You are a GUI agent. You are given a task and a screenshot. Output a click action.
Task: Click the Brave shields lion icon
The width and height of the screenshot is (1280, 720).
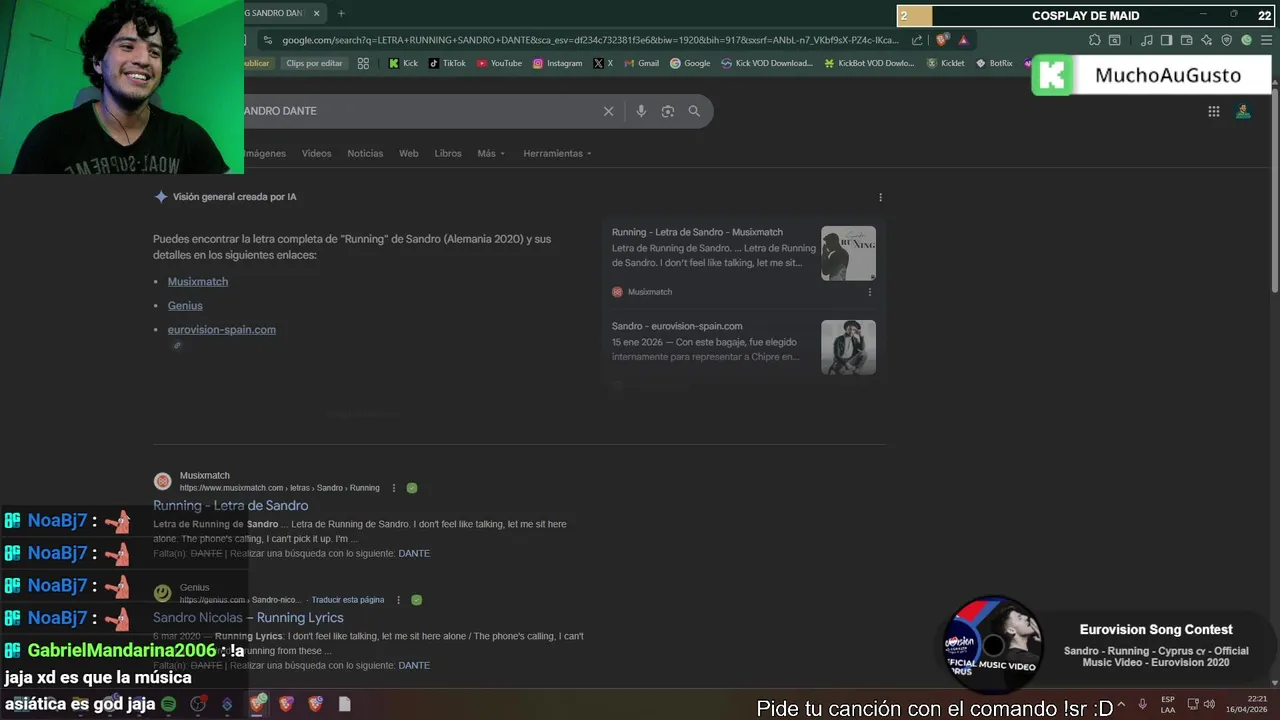[942, 40]
